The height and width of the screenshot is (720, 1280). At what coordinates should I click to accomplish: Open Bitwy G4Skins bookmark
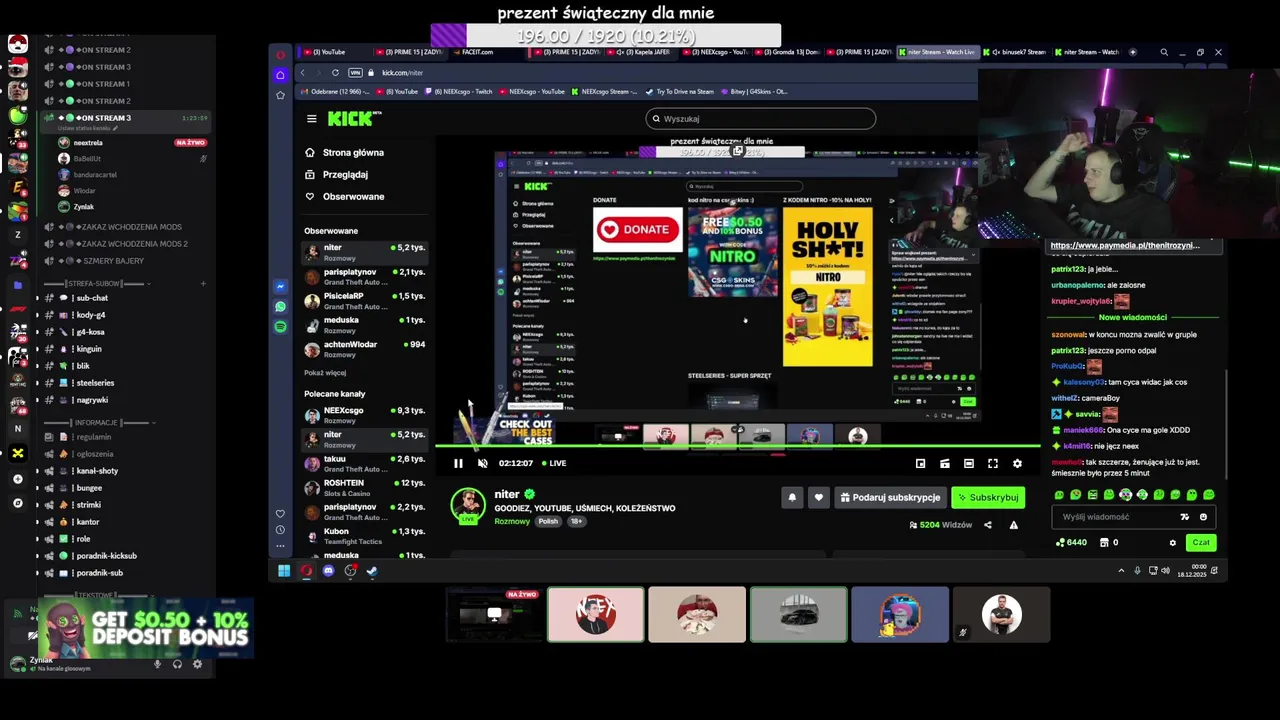[756, 92]
